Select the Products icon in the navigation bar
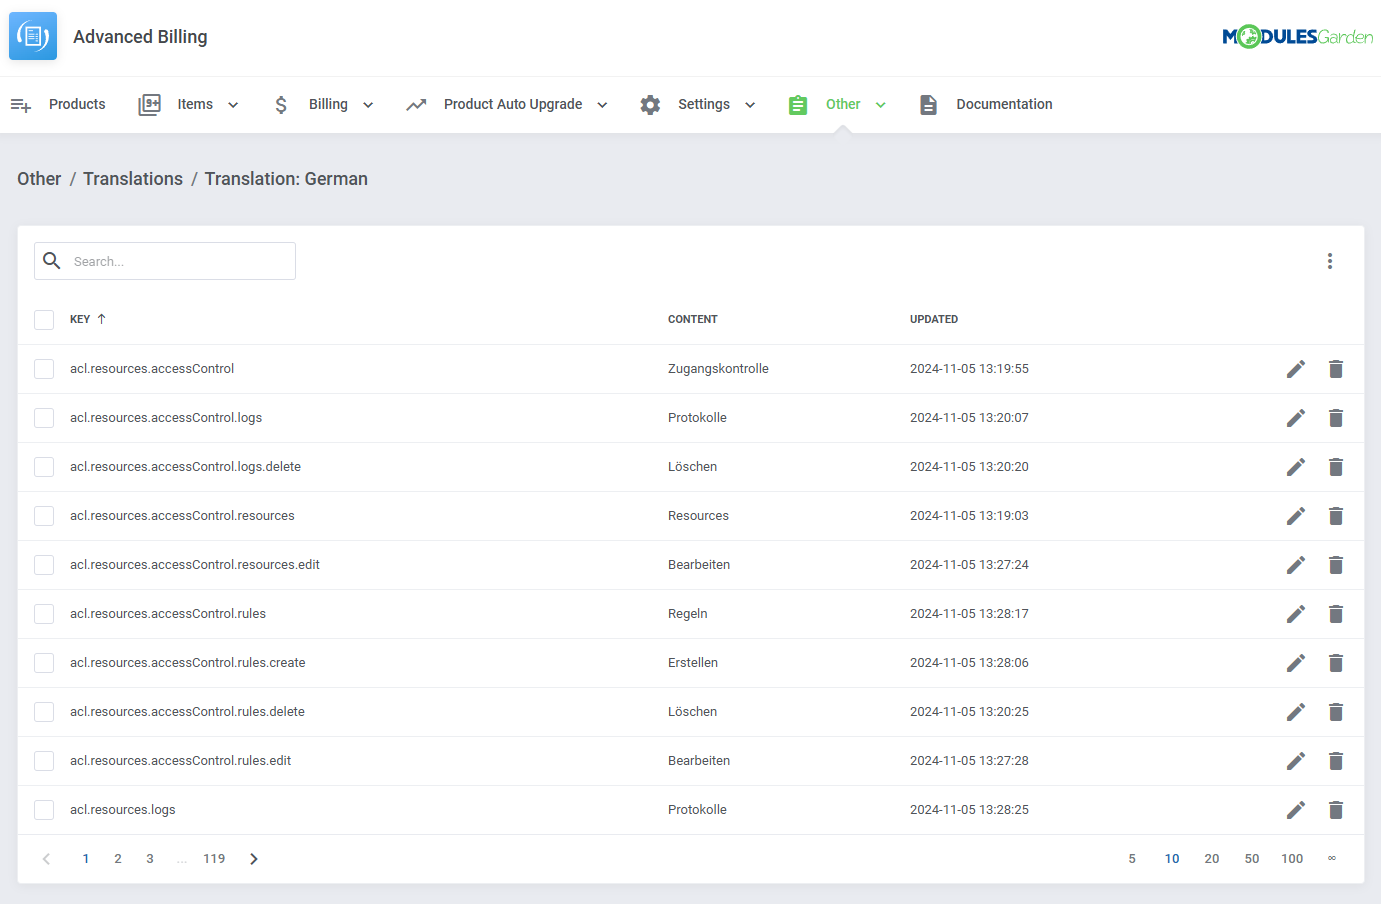1381x904 pixels. click(x=21, y=104)
